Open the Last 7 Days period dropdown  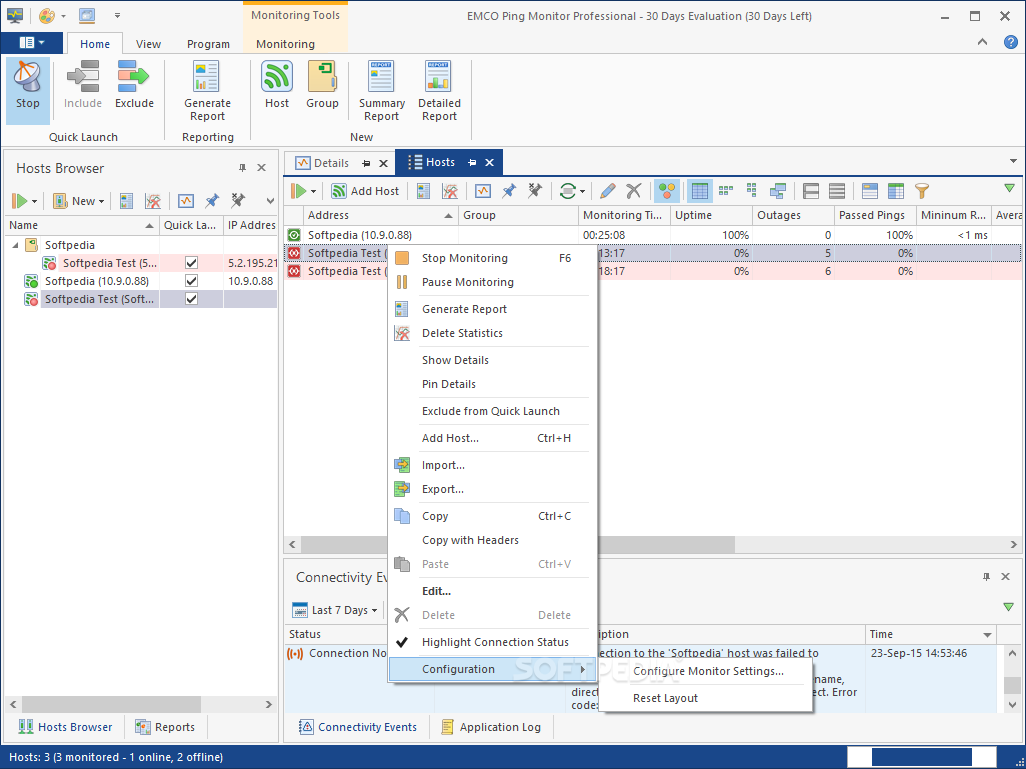[x=335, y=610]
